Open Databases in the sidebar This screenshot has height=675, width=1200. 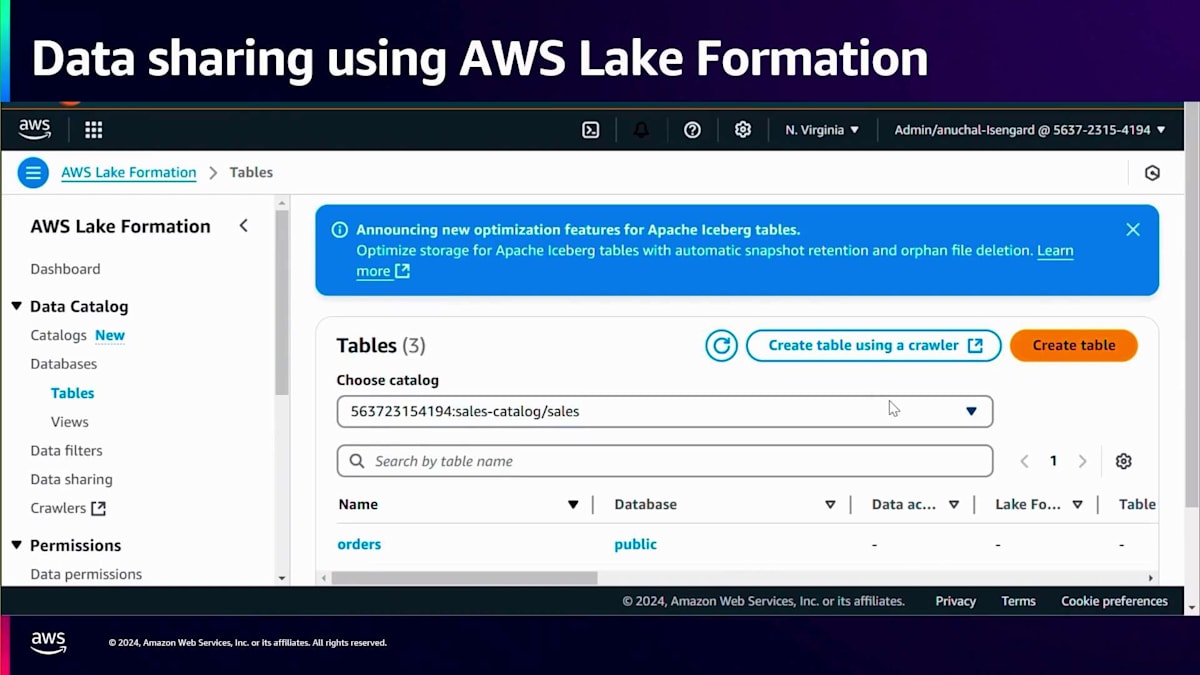[63, 364]
